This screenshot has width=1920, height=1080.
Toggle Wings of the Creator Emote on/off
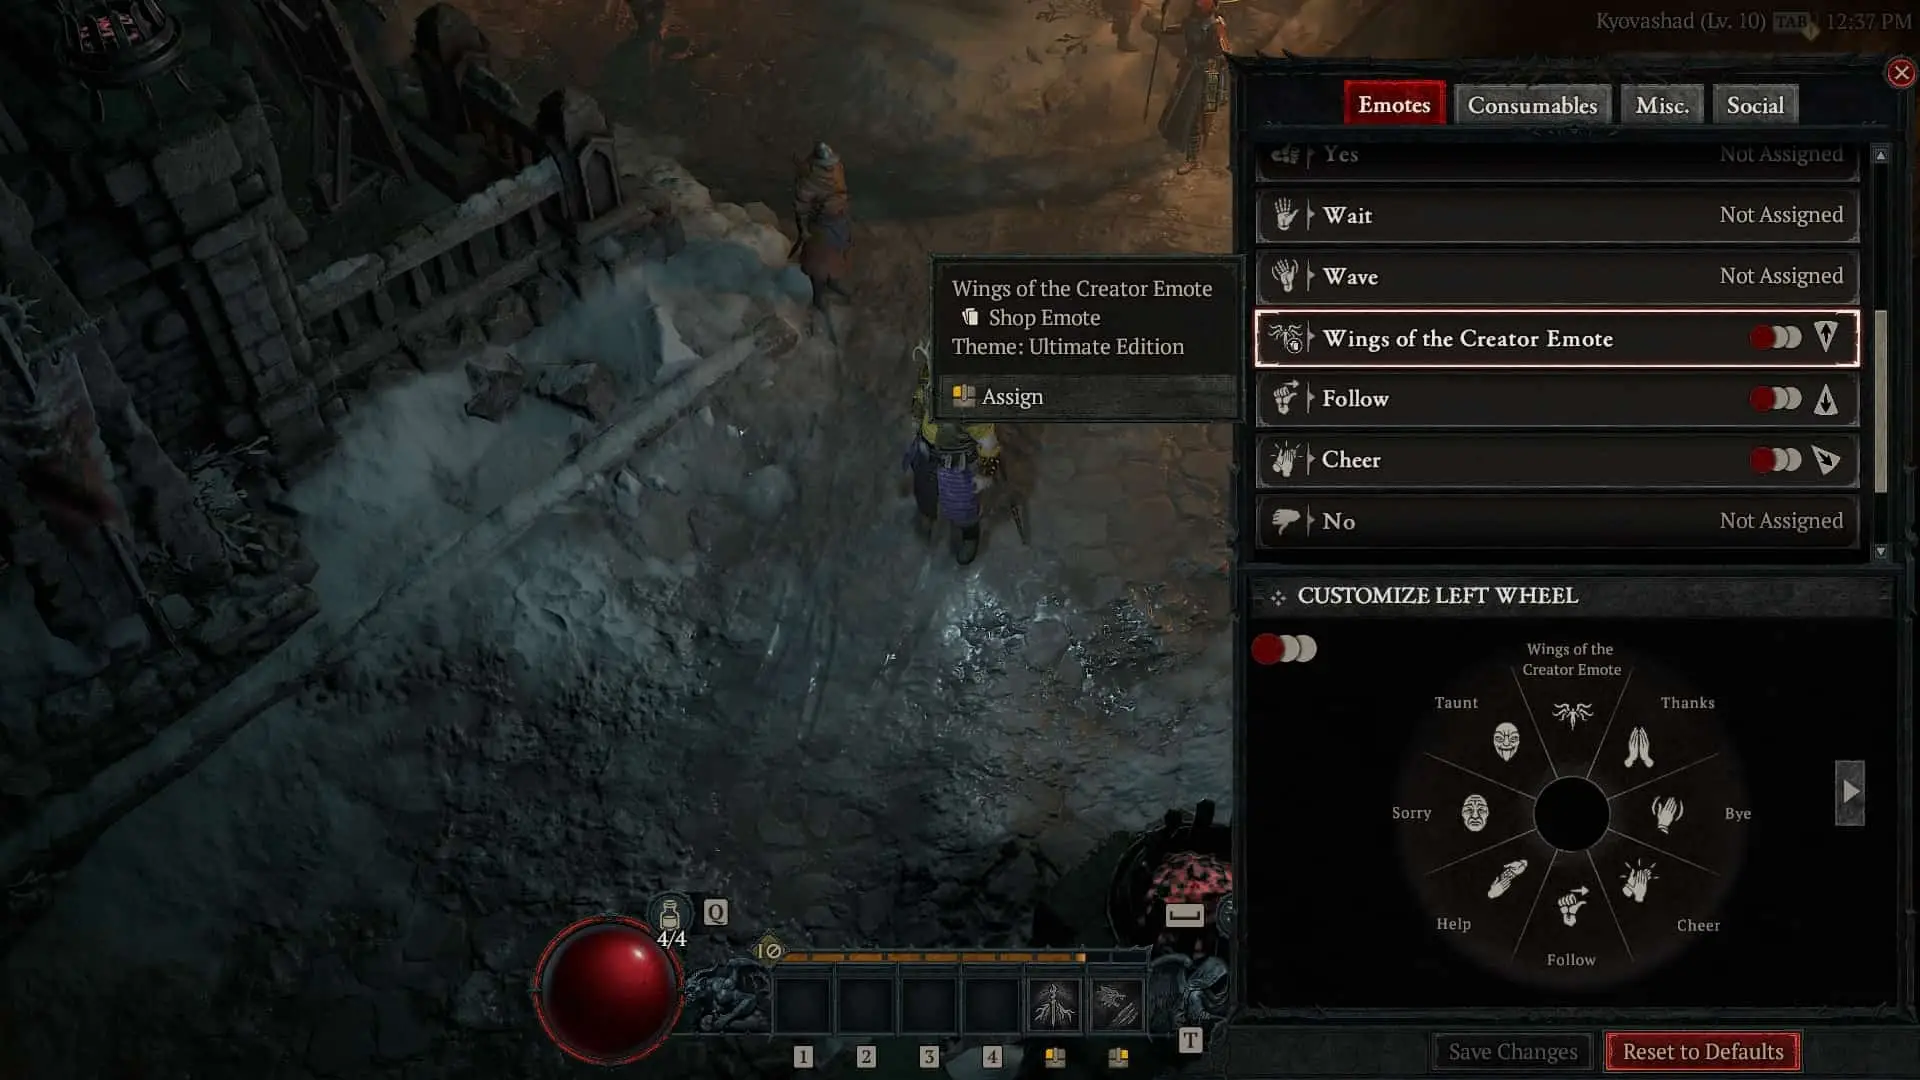[1774, 338]
